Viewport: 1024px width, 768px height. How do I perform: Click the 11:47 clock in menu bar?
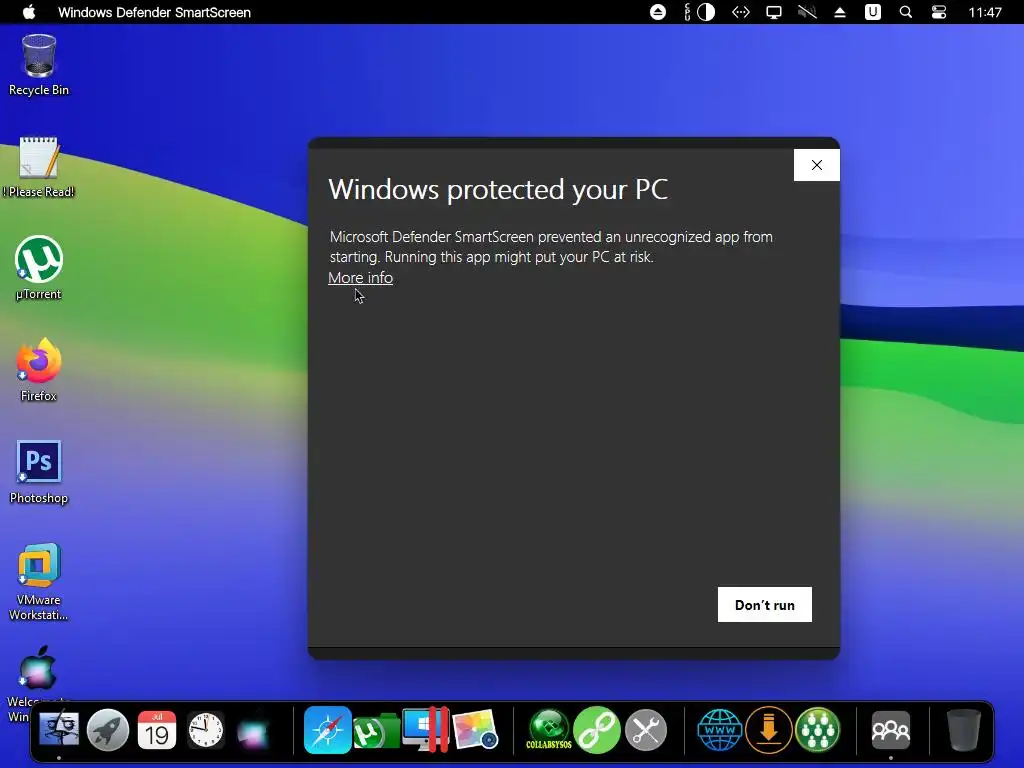[x=984, y=12]
